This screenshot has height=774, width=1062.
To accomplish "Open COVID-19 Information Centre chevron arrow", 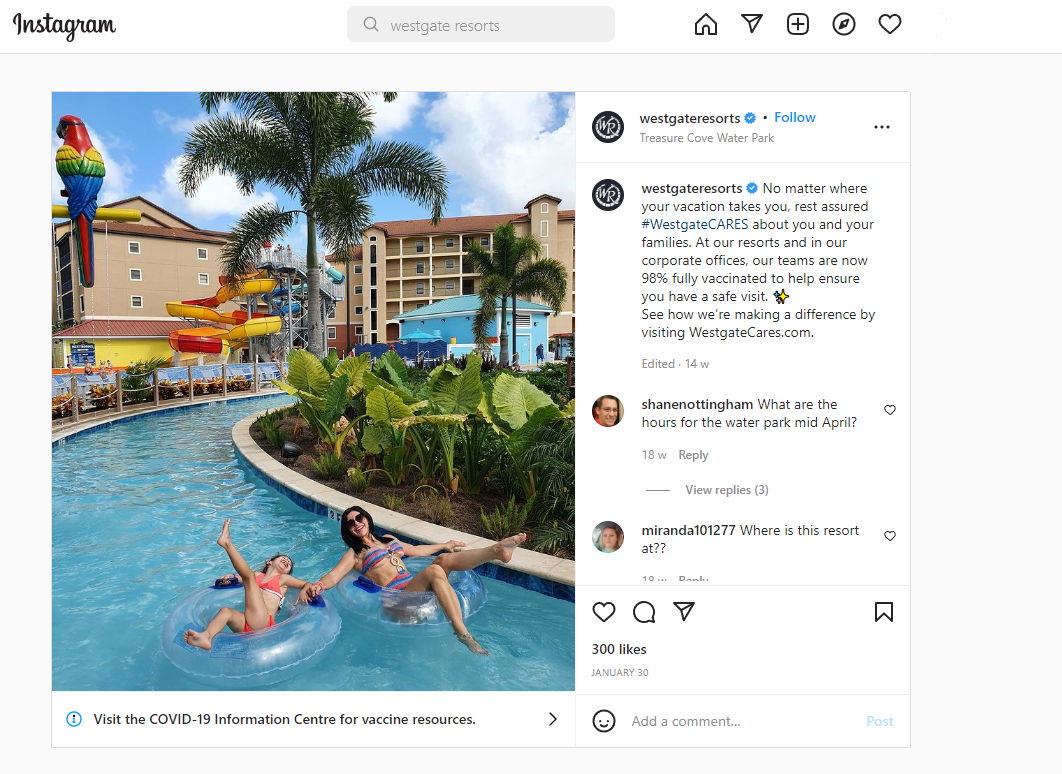I will [553, 719].
